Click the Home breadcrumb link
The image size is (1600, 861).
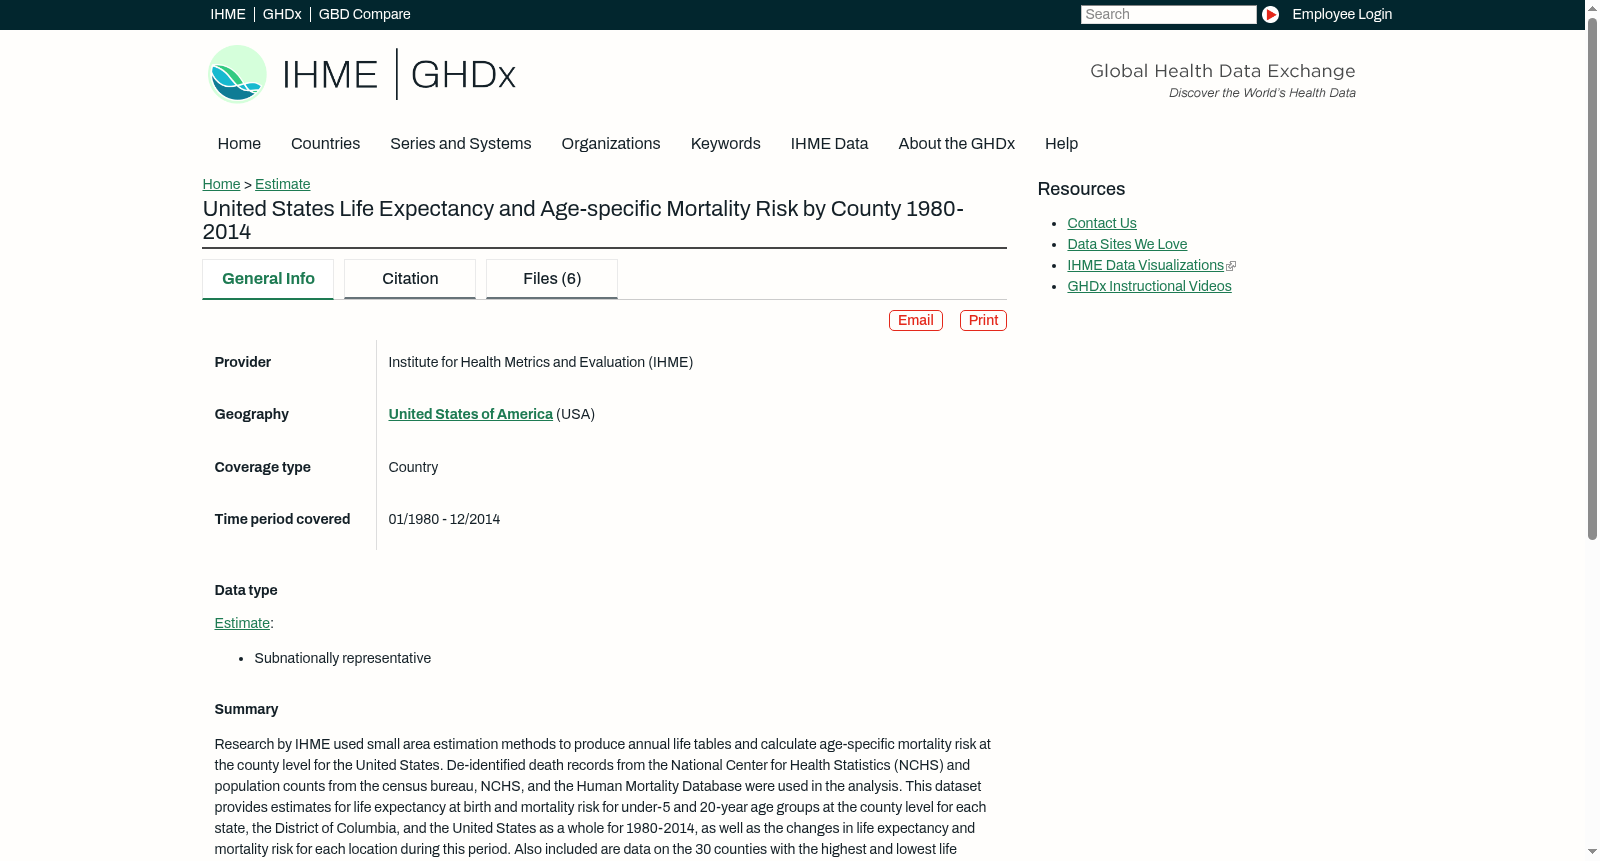221,184
